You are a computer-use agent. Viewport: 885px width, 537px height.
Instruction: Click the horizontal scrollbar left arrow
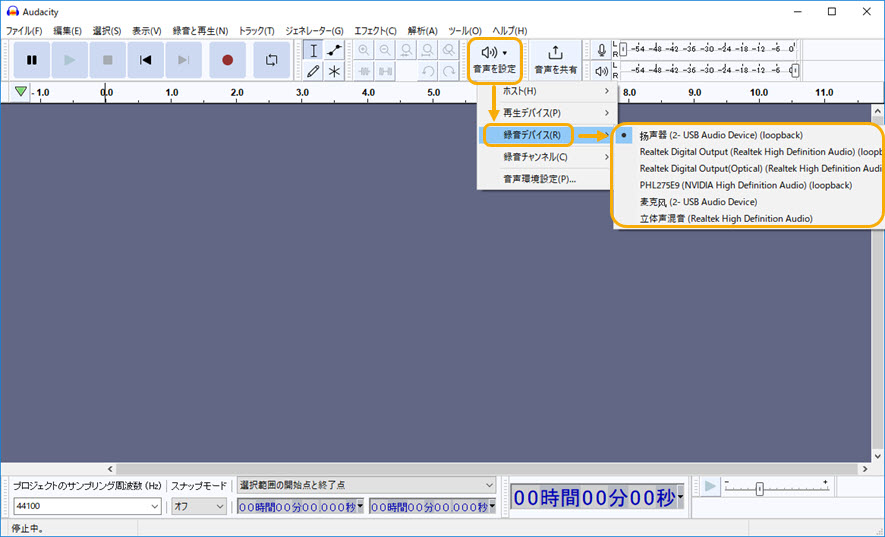click(110, 469)
